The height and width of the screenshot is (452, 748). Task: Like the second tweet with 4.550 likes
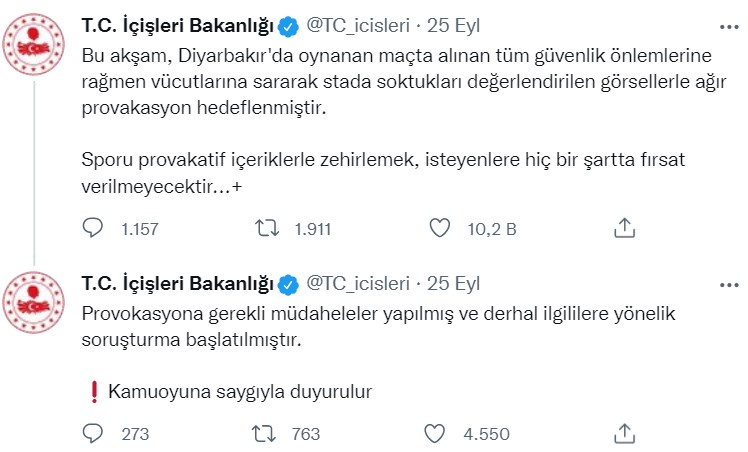(x=435, y=433)
